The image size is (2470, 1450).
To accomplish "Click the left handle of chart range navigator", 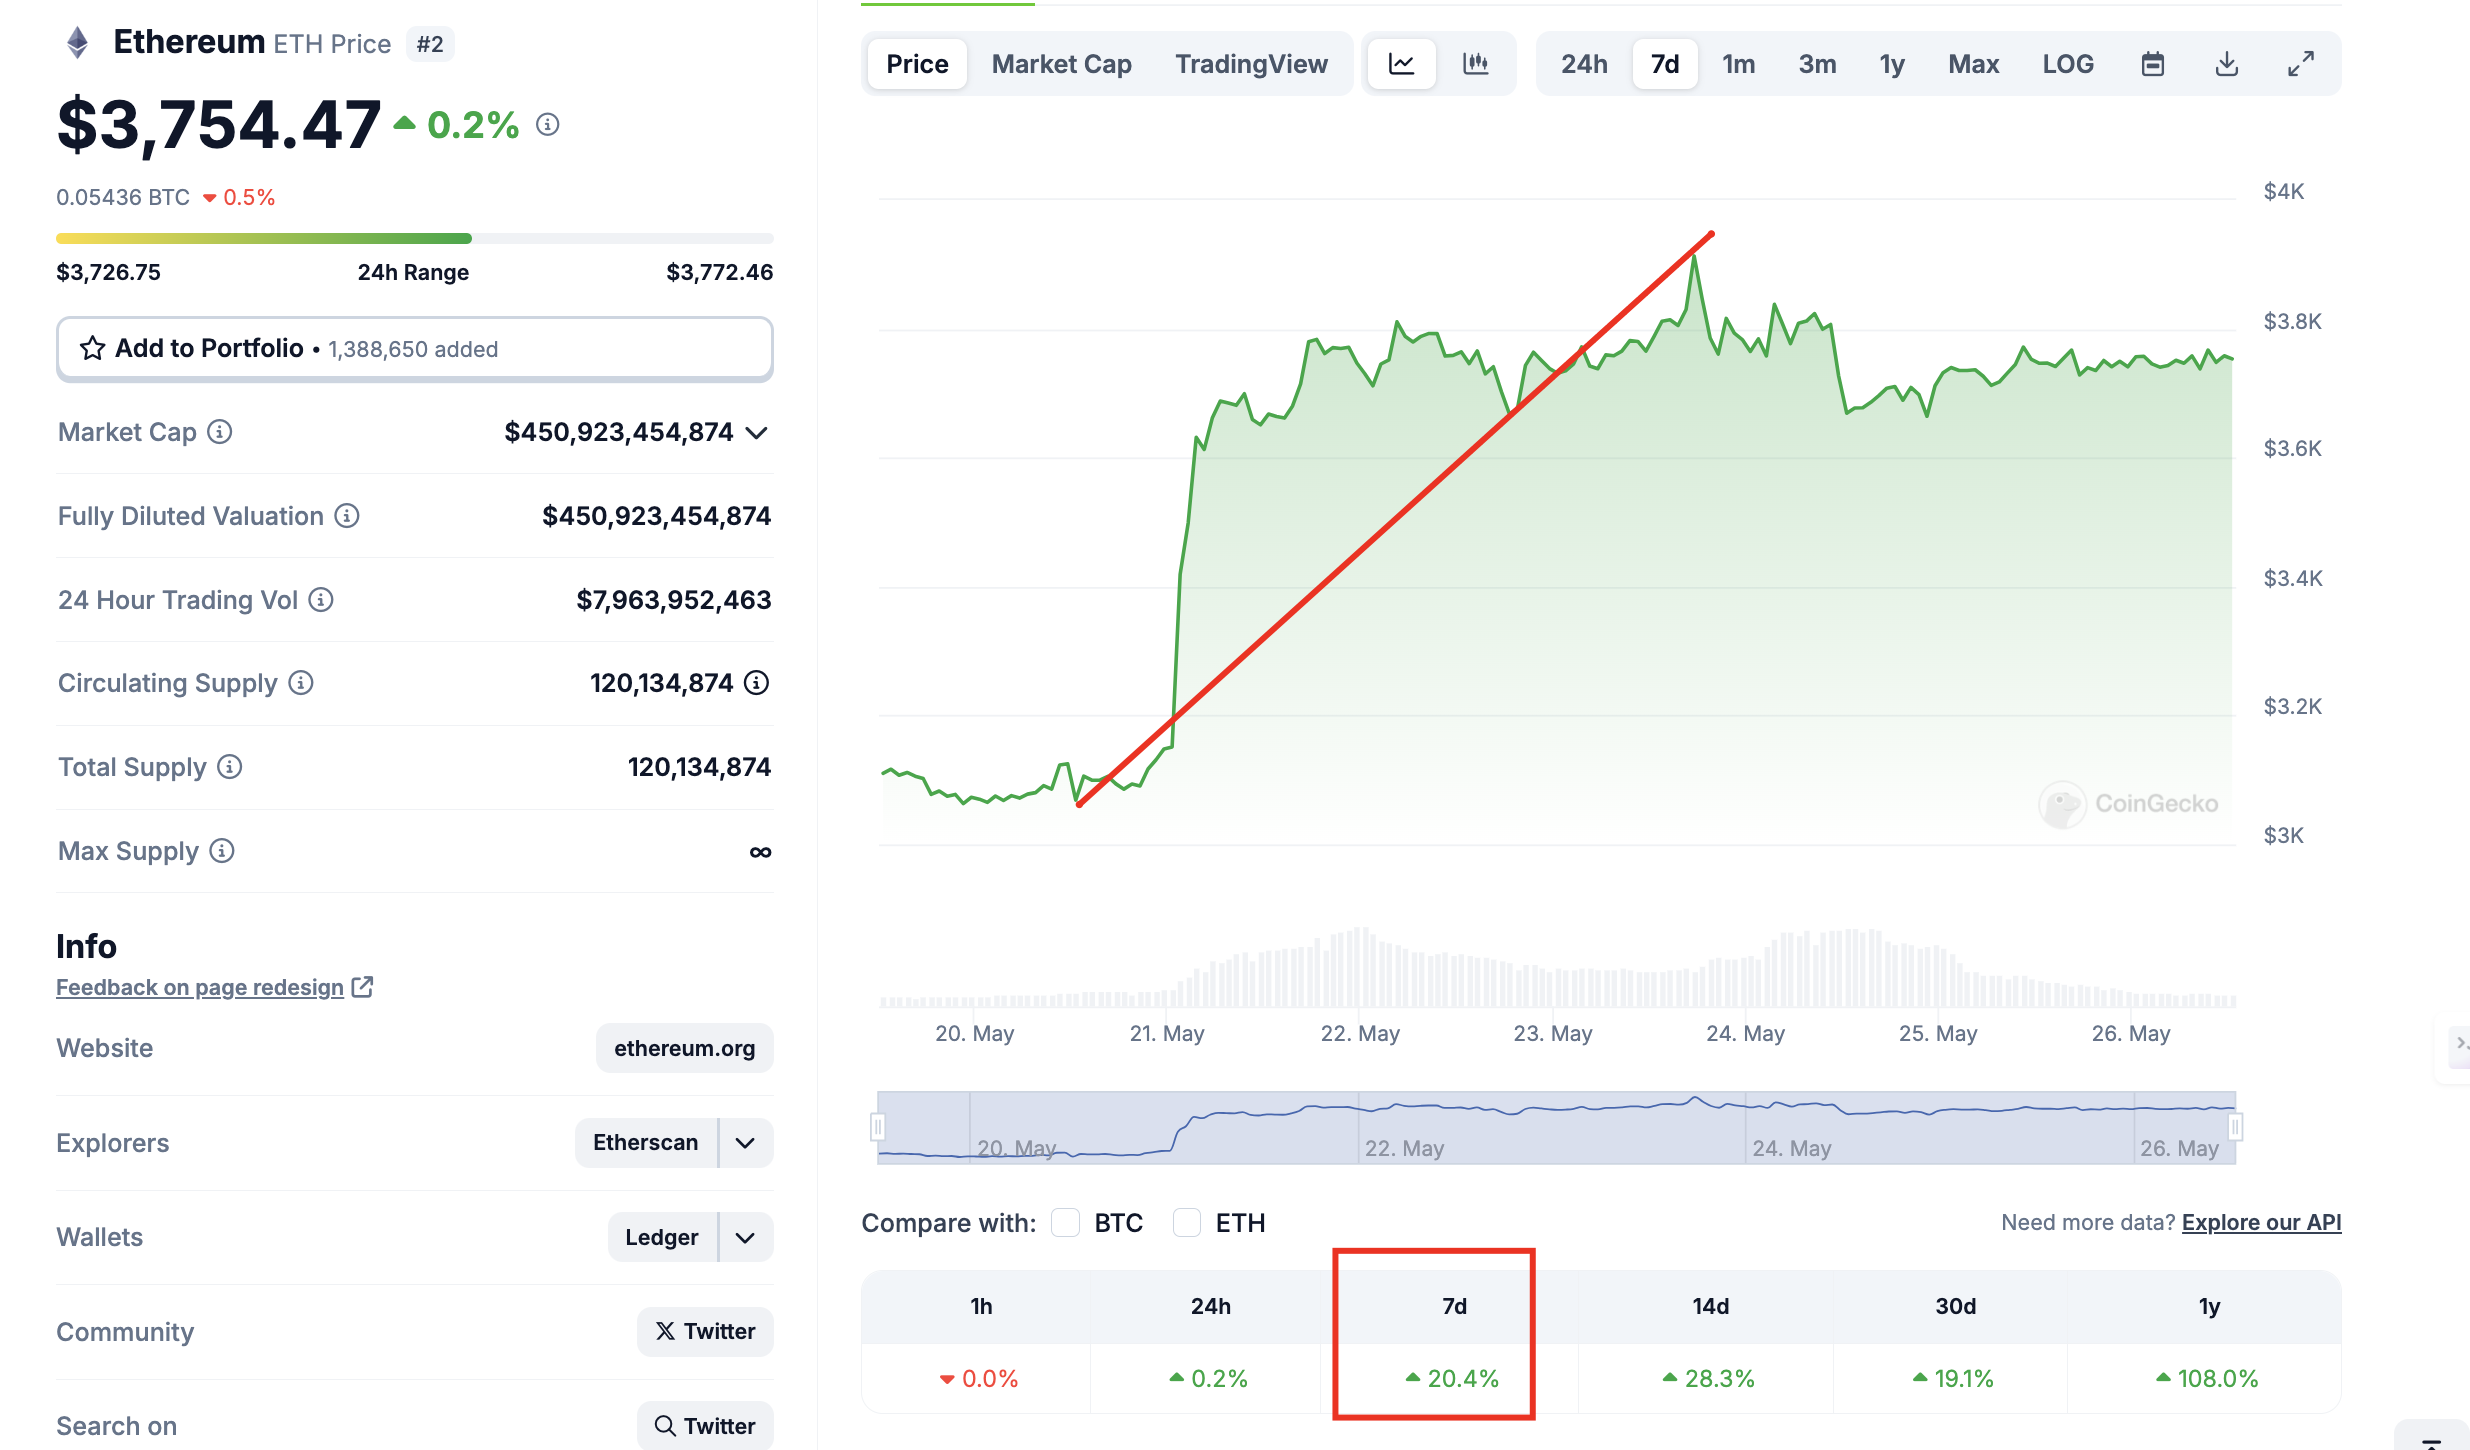I will 878,1127.
